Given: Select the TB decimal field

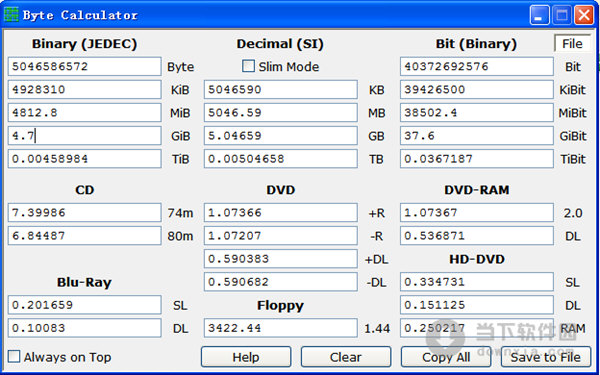Looking at the screenshot, I should pyautogui.click(x=280, y=158).
